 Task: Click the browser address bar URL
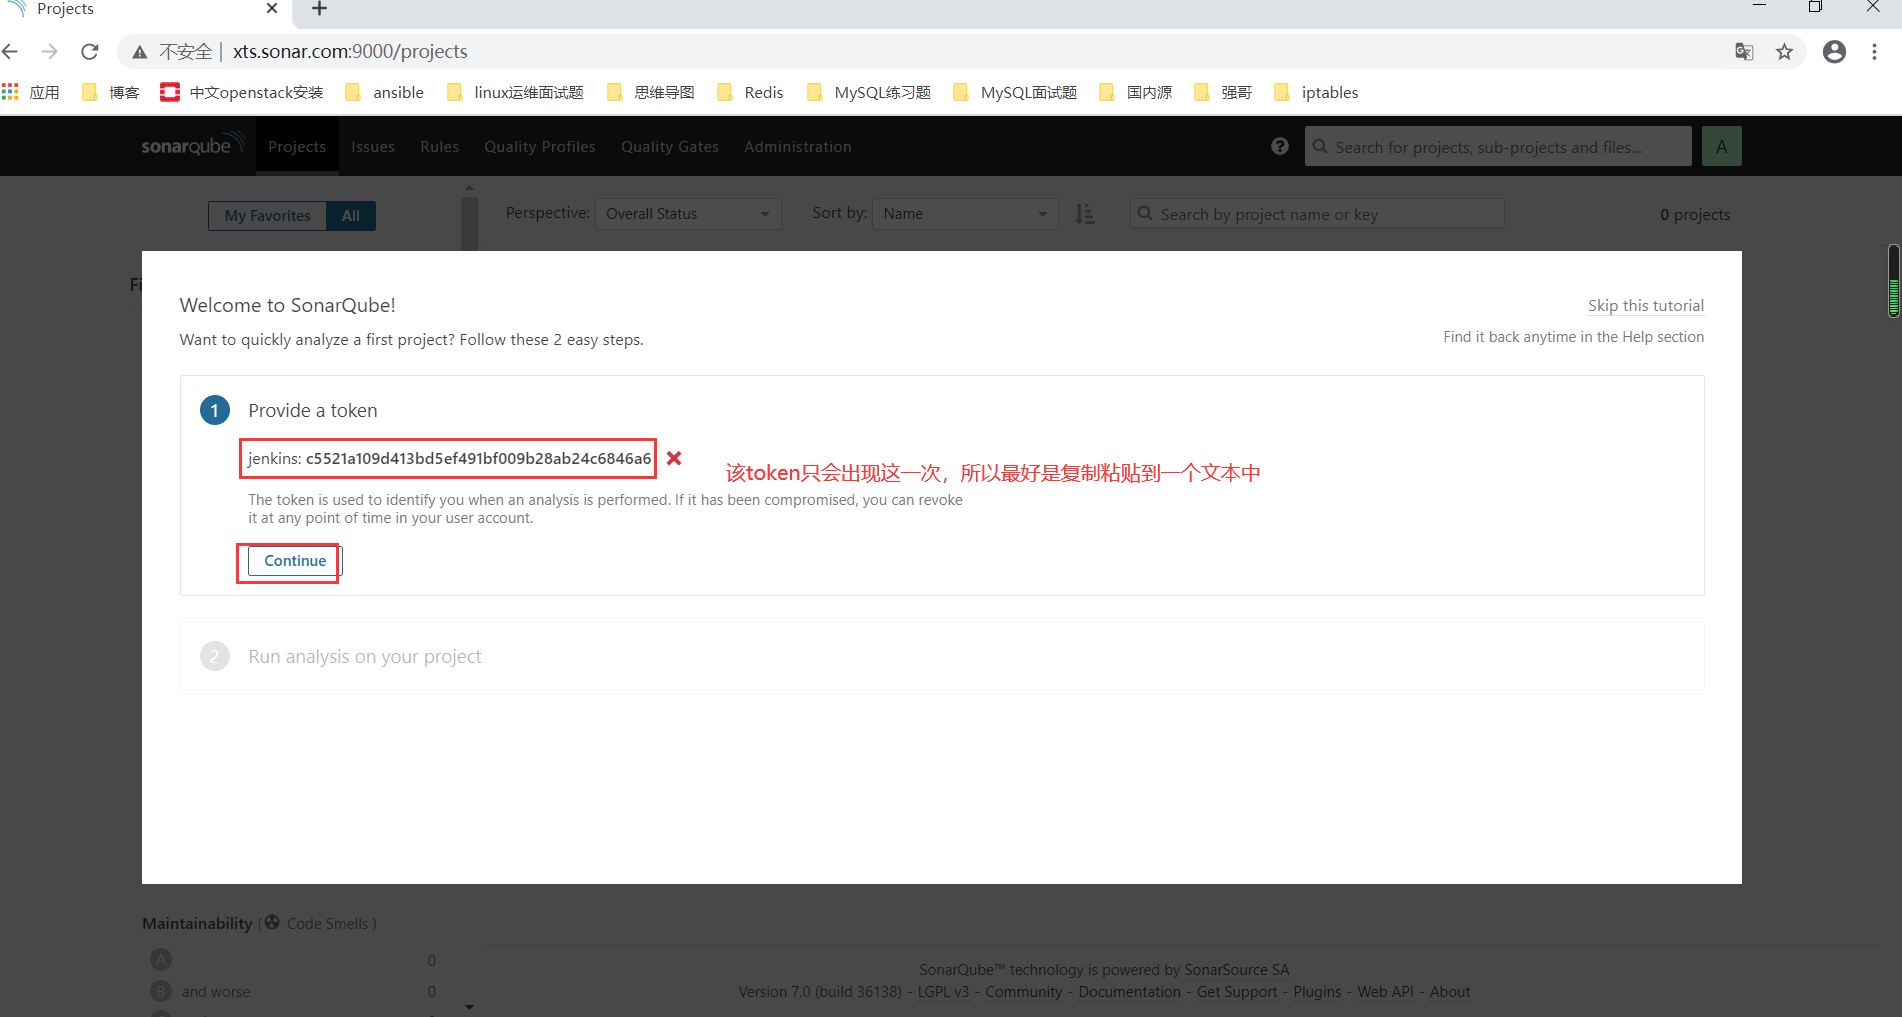350,52
